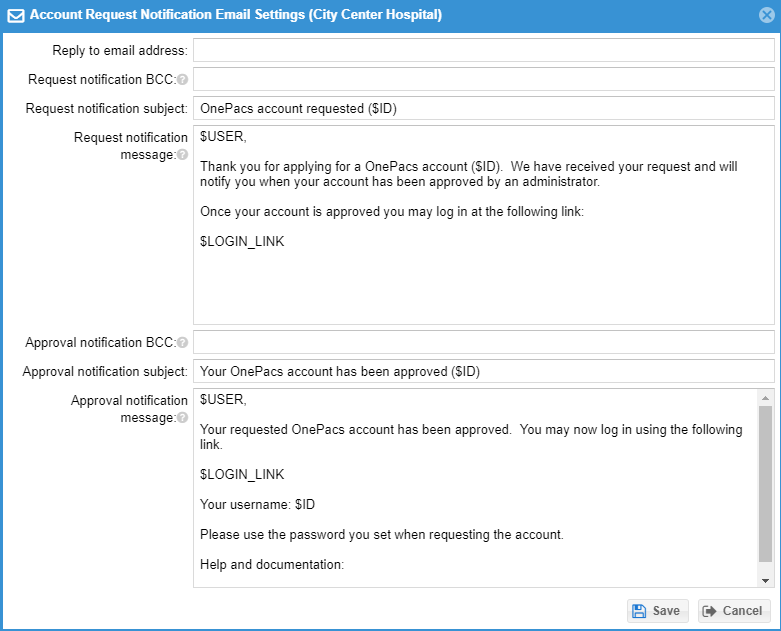This screenshot has height=631, width=781.
Task: Click the envelope icon in title bar
Action: click(x=16, y=15)
